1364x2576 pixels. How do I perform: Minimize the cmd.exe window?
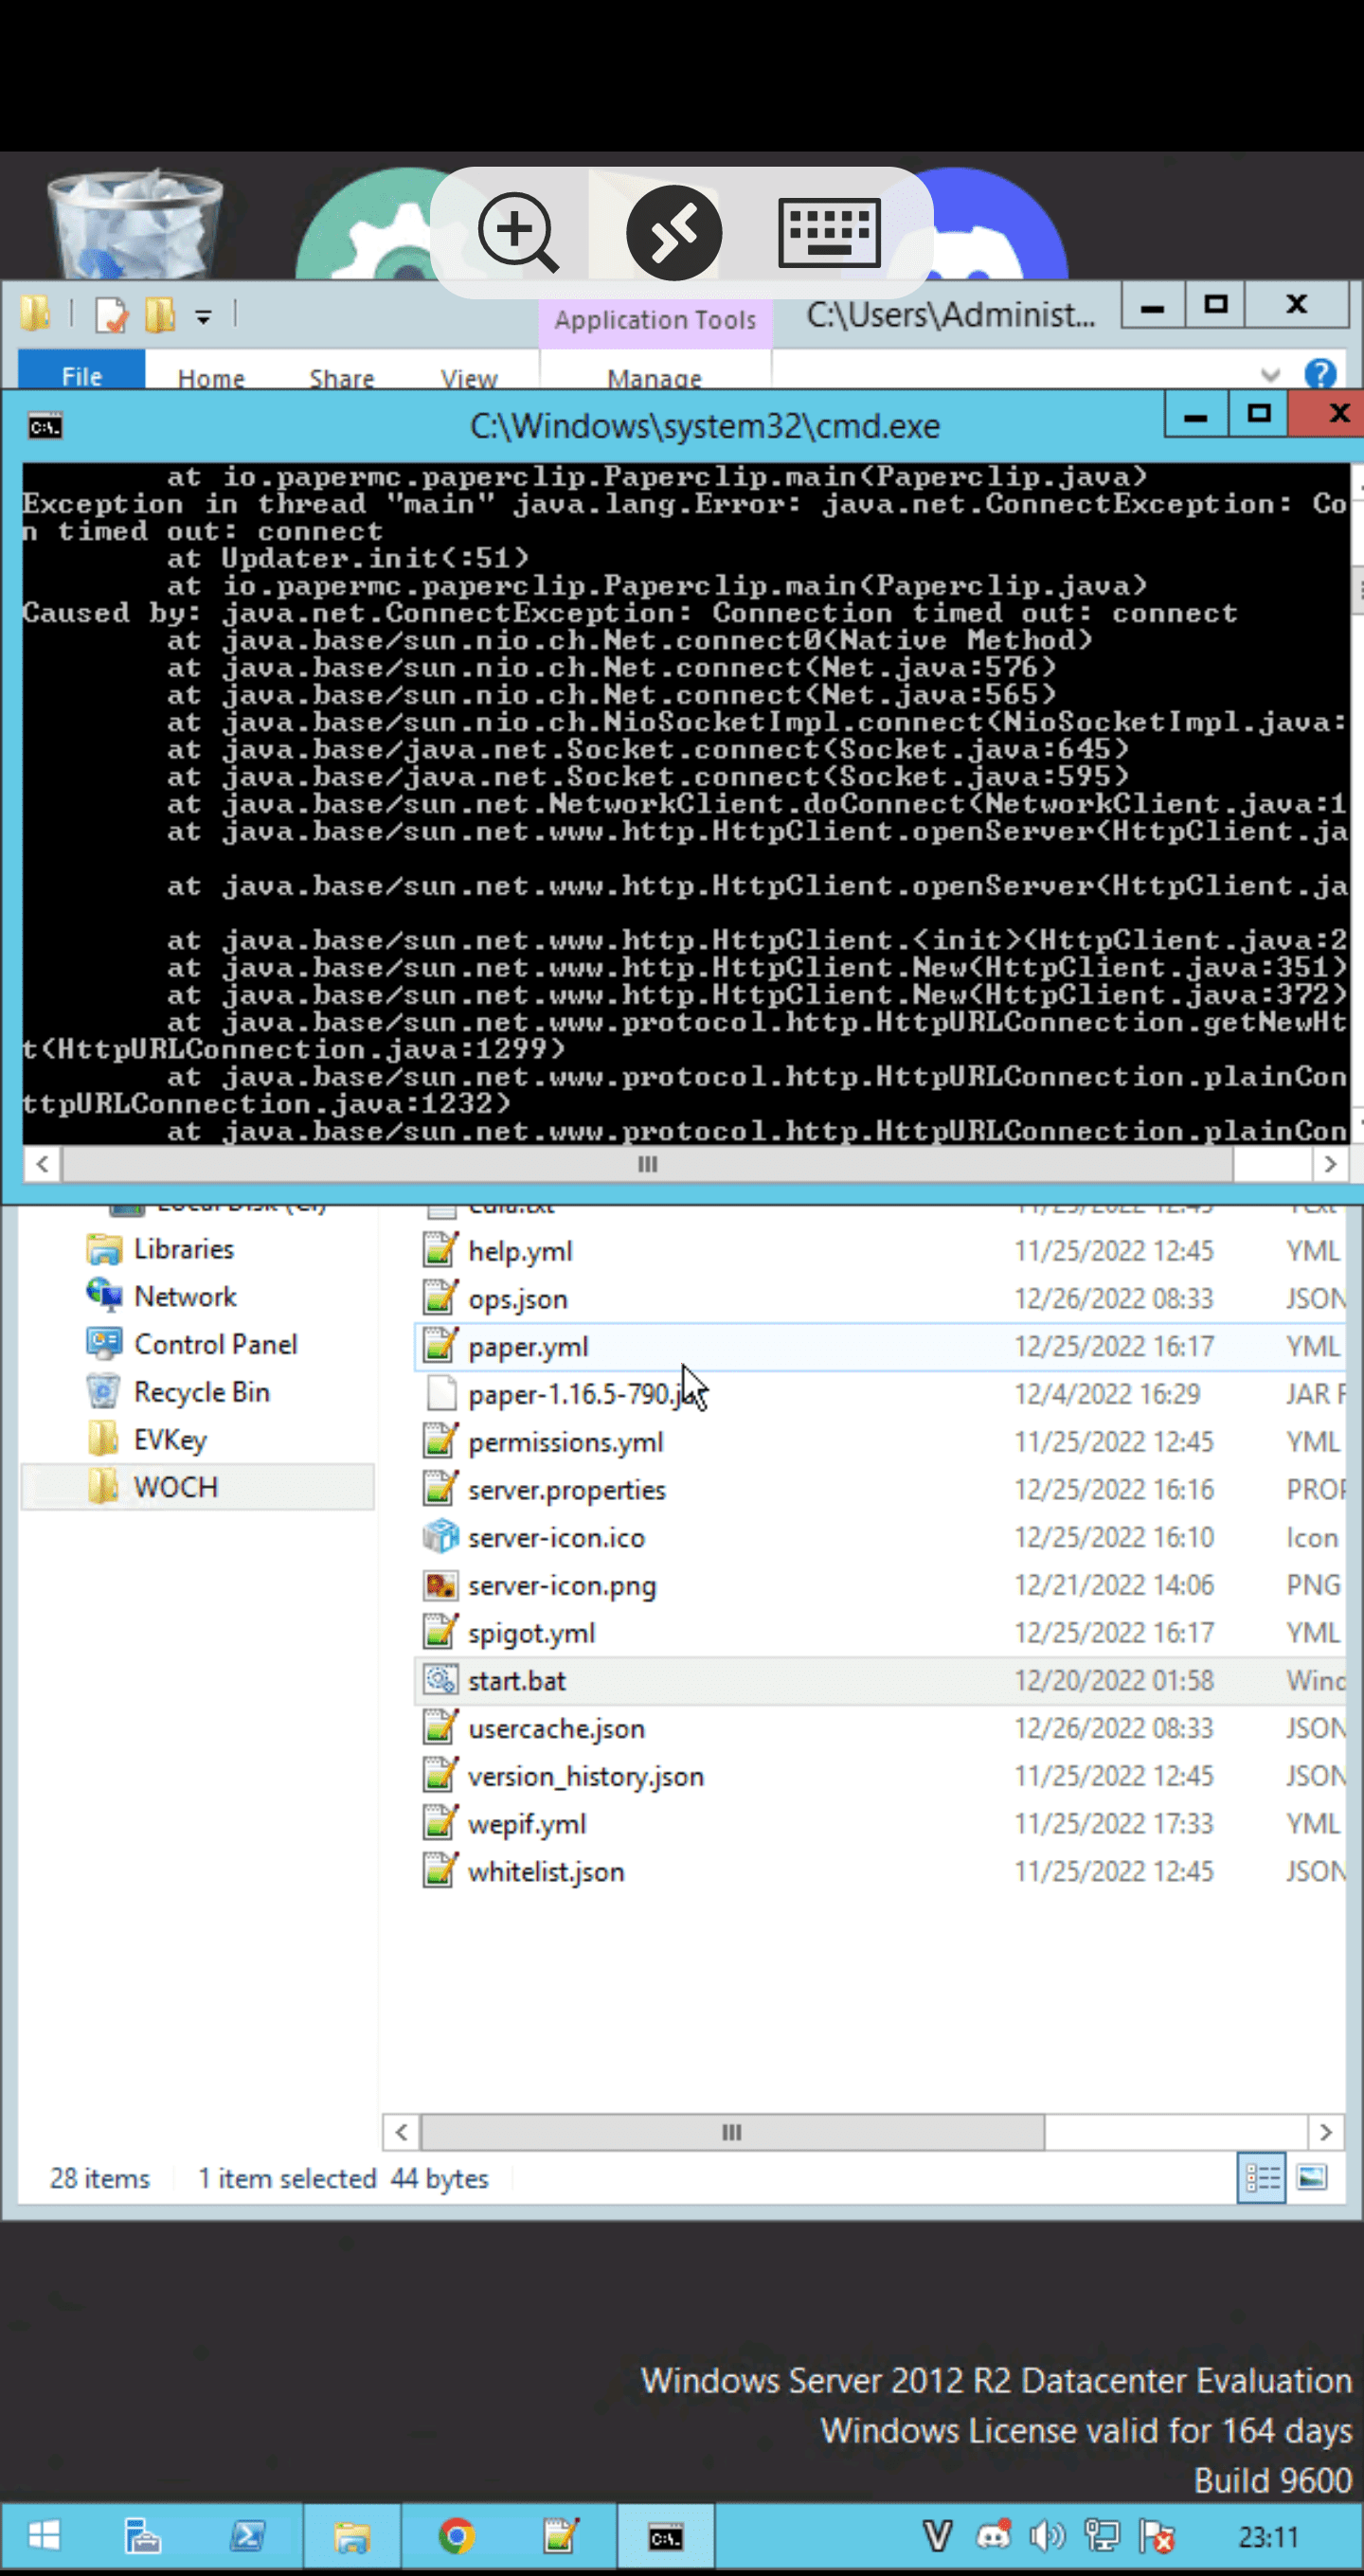1195,414
